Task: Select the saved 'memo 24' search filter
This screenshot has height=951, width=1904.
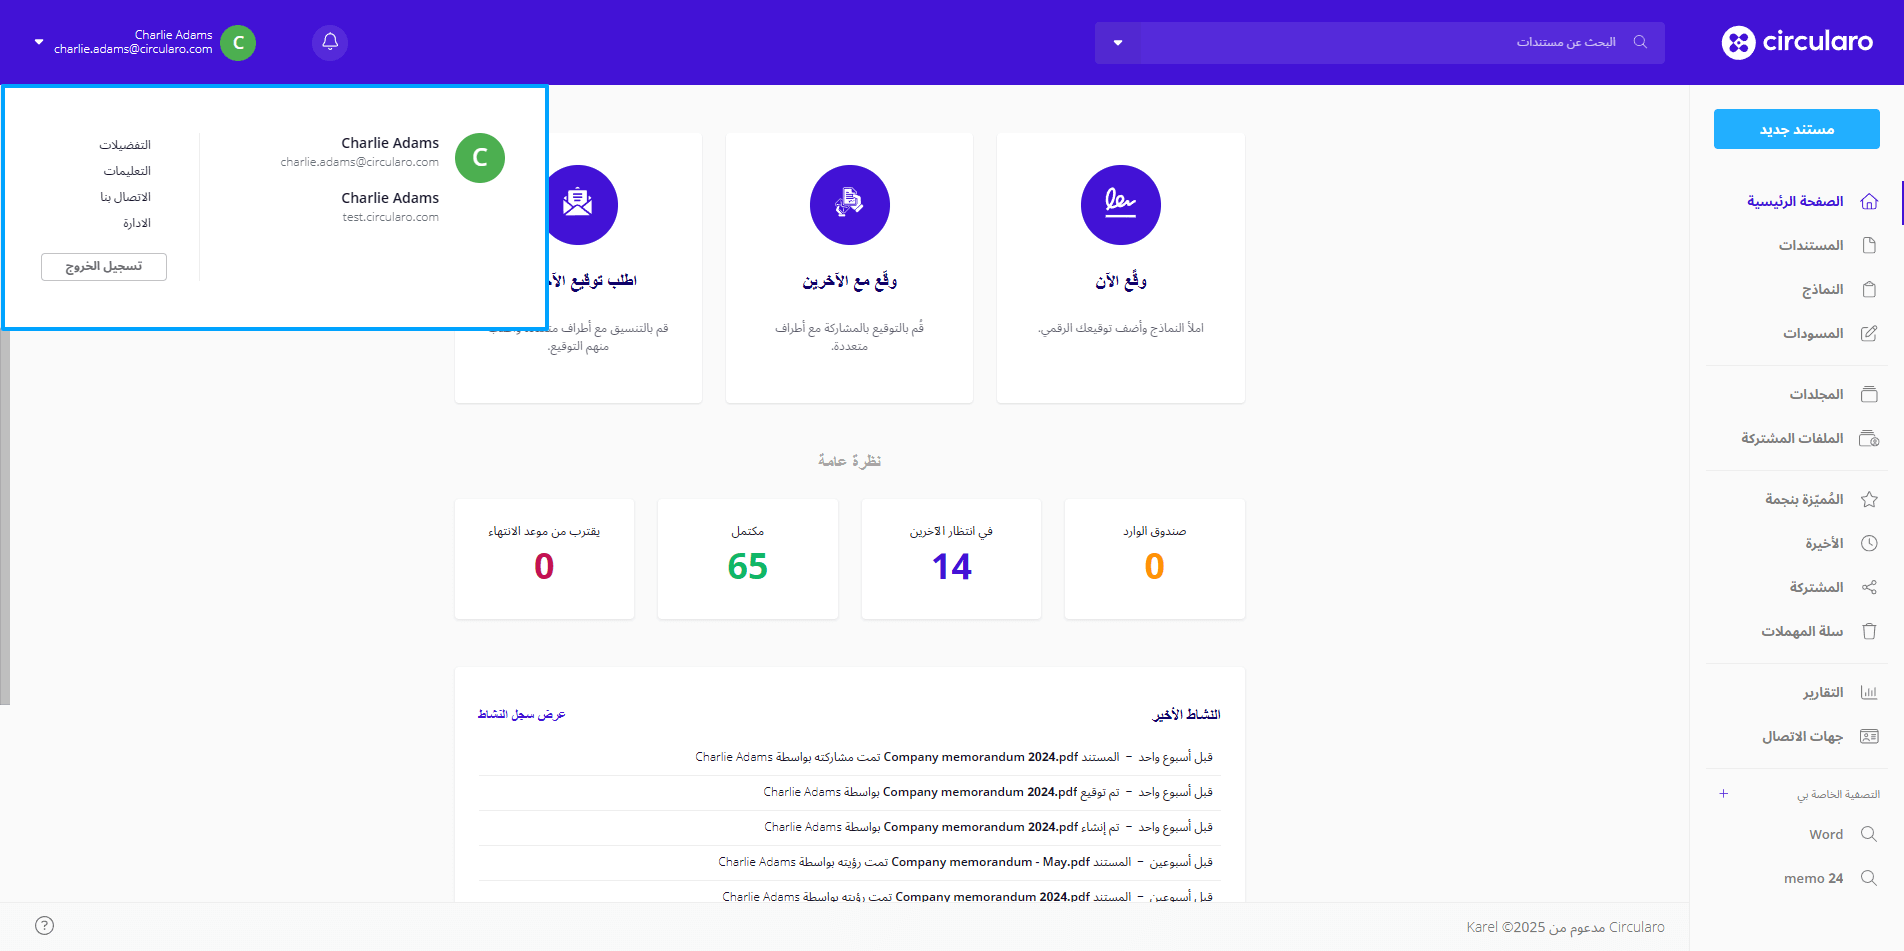Action: 1813,878
